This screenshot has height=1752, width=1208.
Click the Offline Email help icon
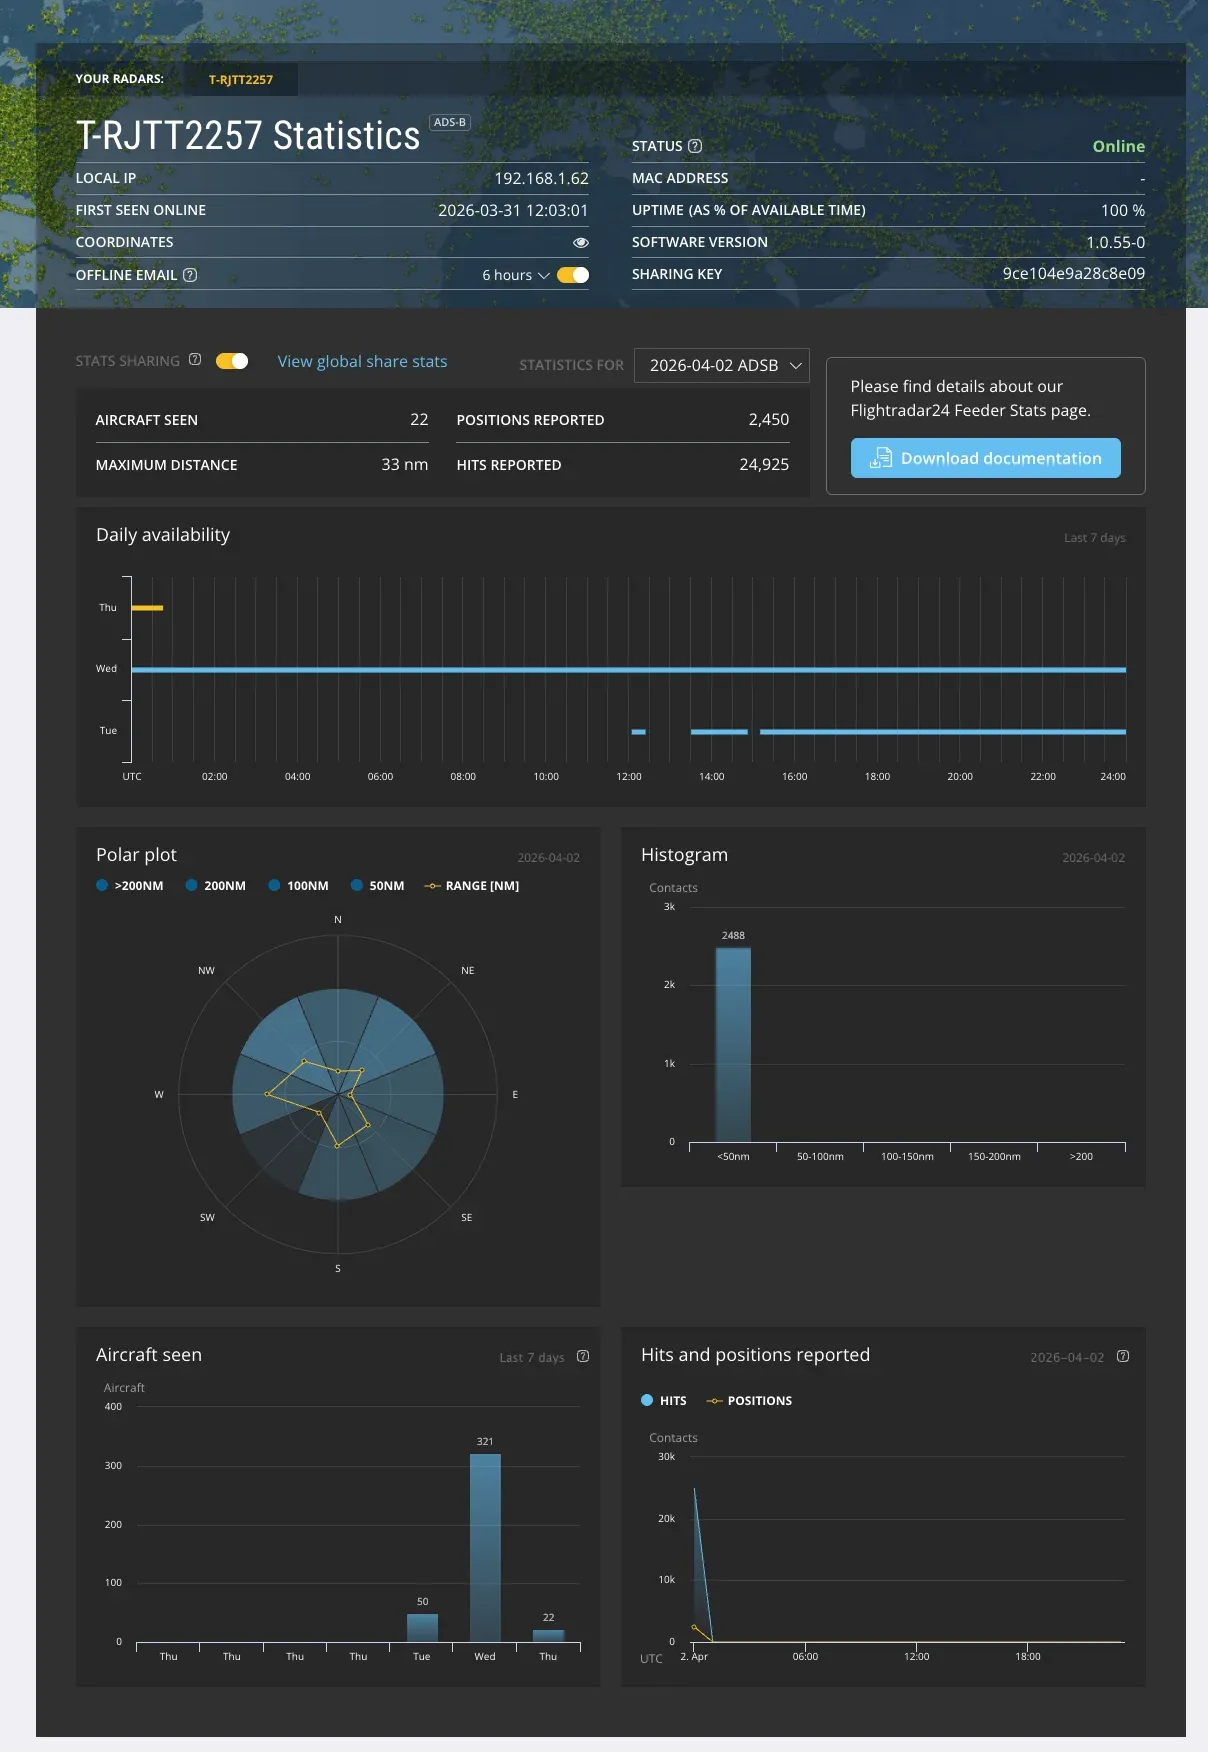pos(190,275)
